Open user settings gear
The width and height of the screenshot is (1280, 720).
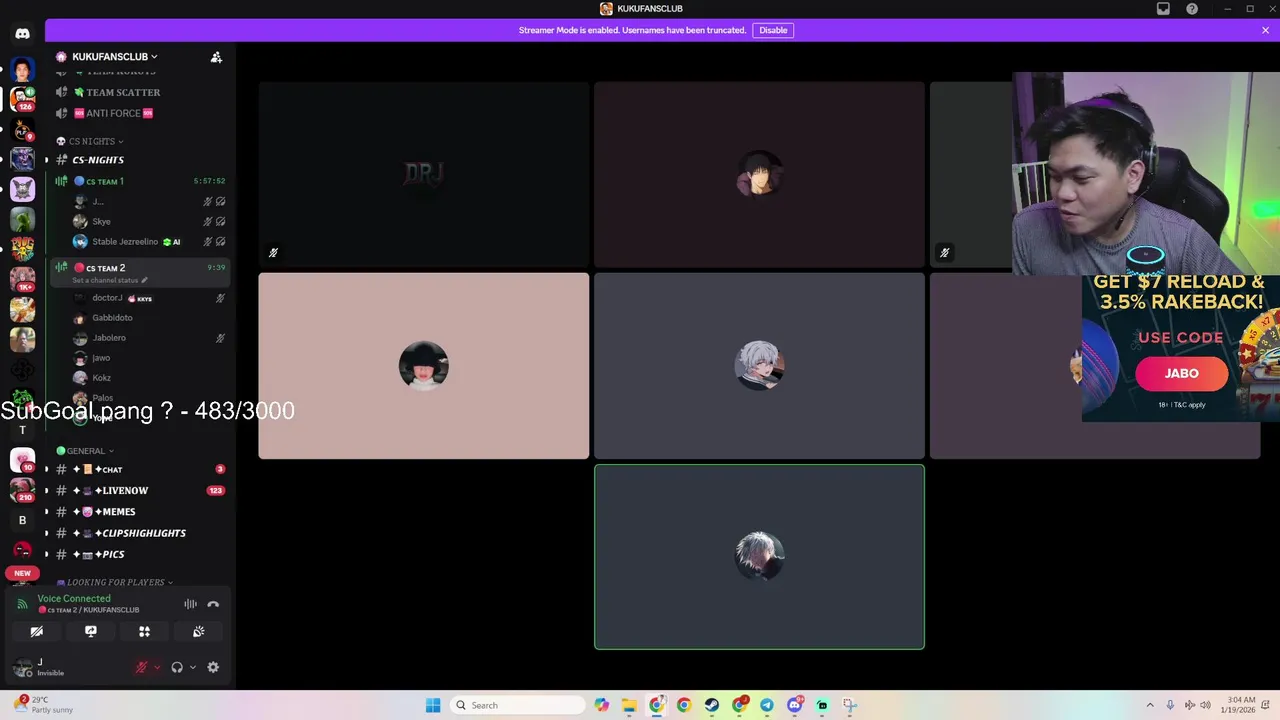click(x=213, y=667)
